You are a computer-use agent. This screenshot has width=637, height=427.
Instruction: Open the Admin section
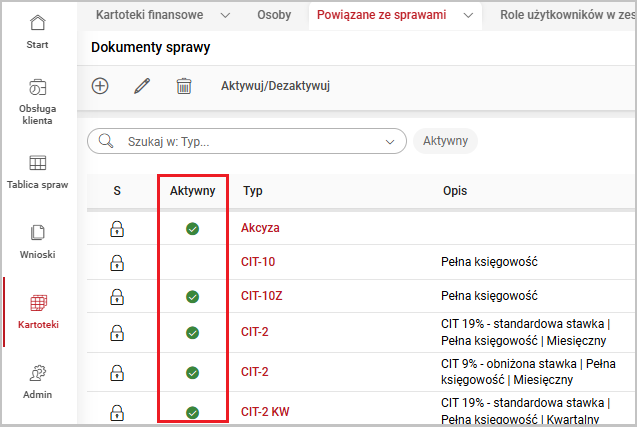tap(37, 380)
